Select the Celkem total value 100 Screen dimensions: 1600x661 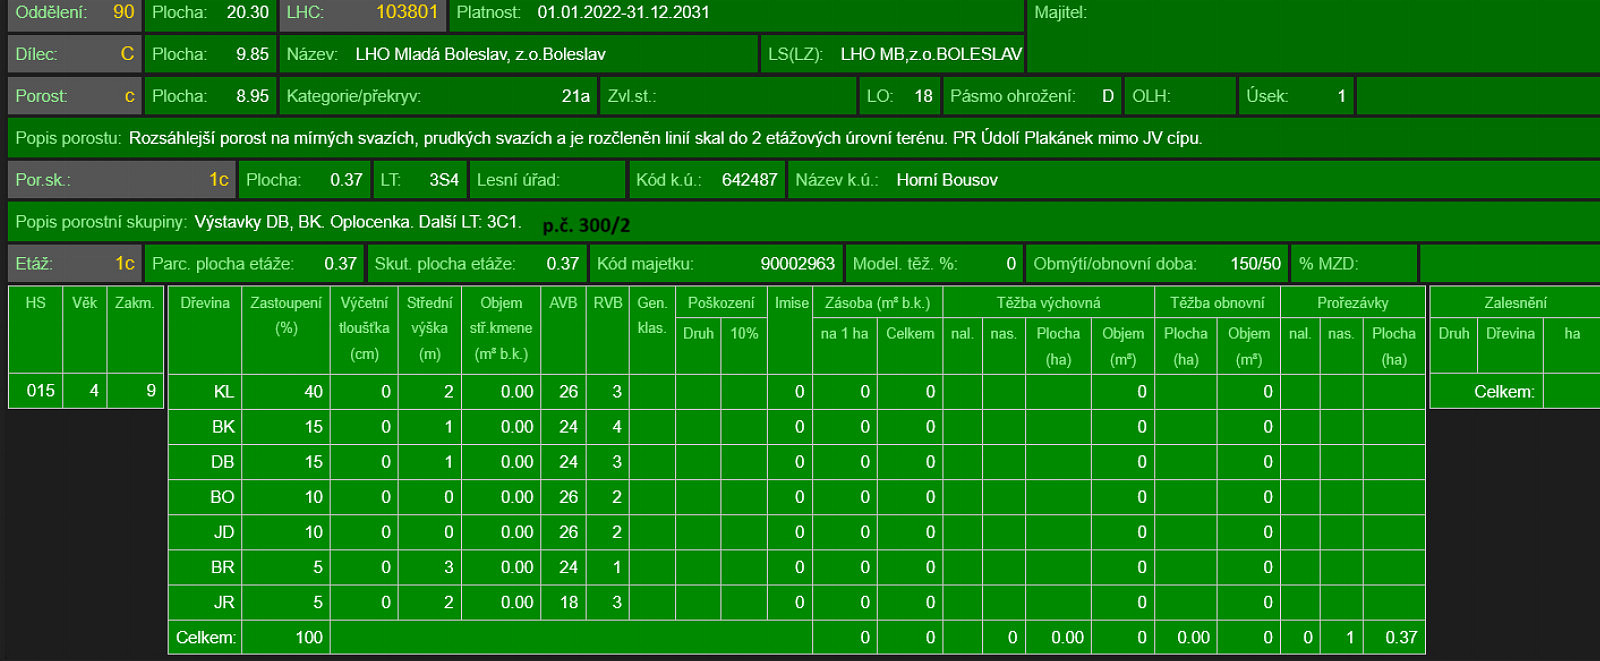pos(309,637)
